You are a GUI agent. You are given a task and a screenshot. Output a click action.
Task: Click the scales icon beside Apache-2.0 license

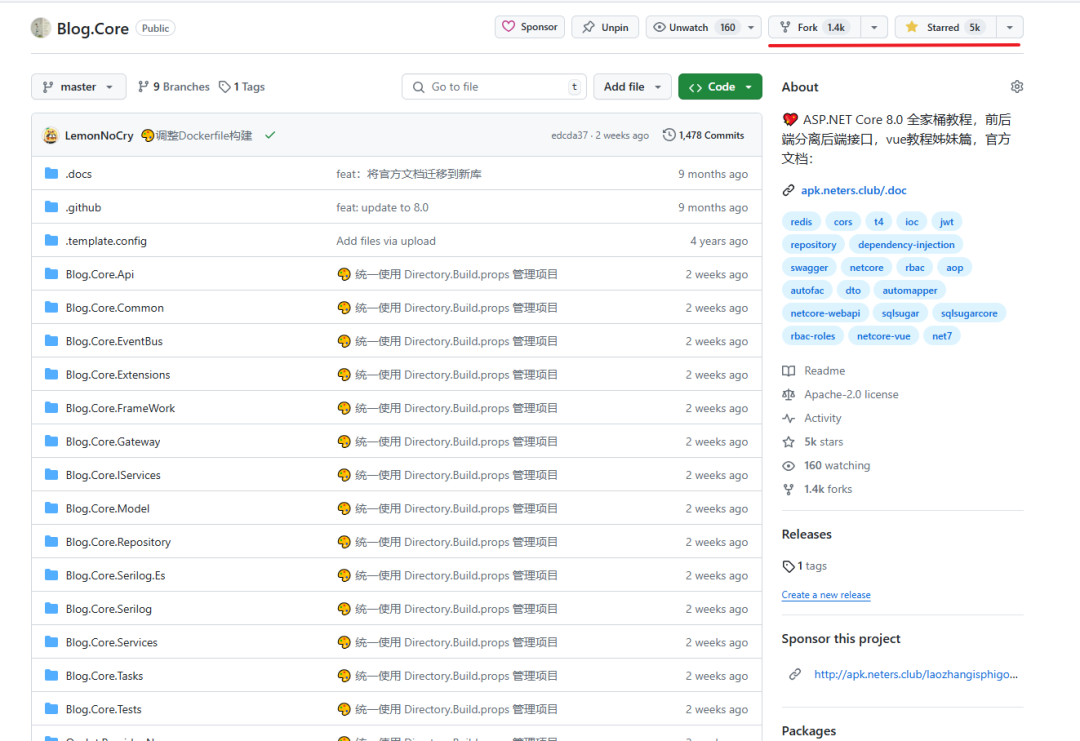[x=789, y=395]
